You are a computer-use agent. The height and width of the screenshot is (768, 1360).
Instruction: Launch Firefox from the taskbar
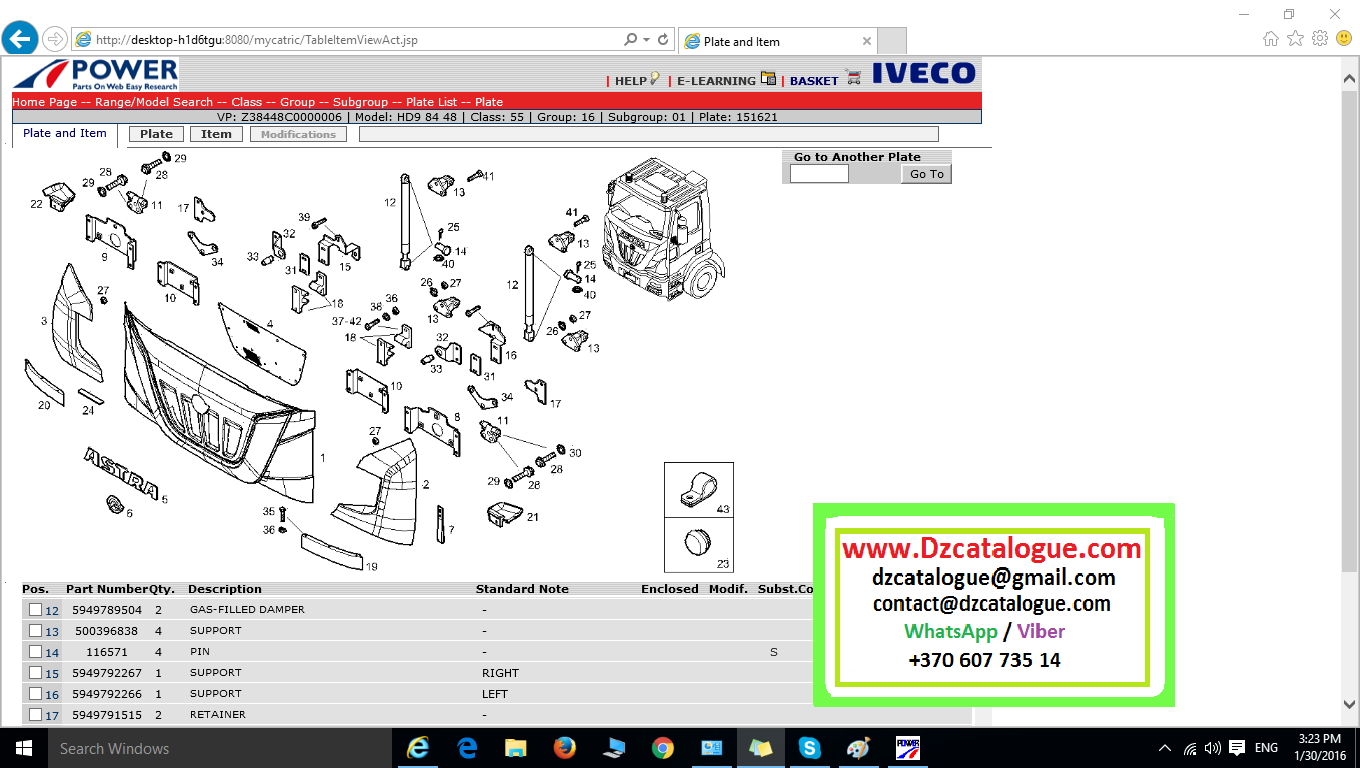565,748
